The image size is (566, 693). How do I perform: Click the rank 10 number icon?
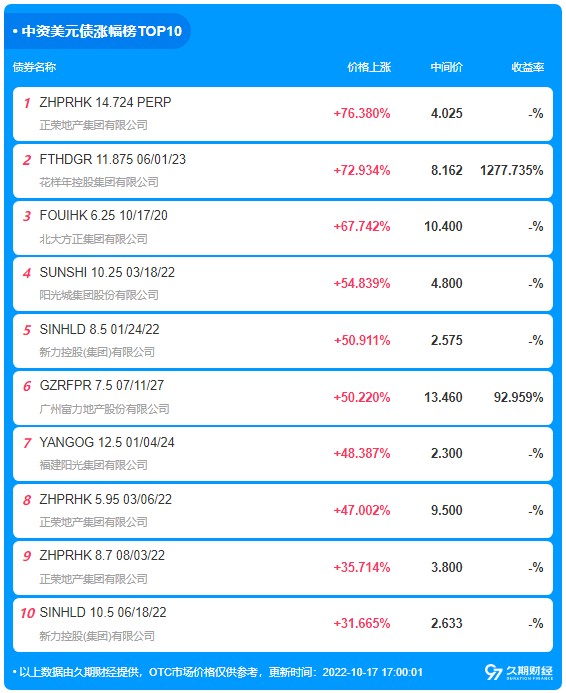[x=27, y=613]
